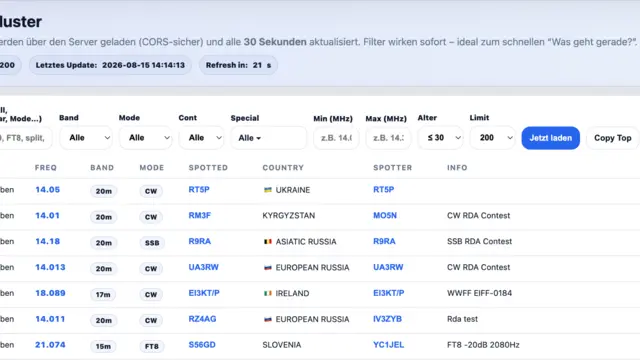
Task: Open frequency link 14.05
Action: pos(47,189)
